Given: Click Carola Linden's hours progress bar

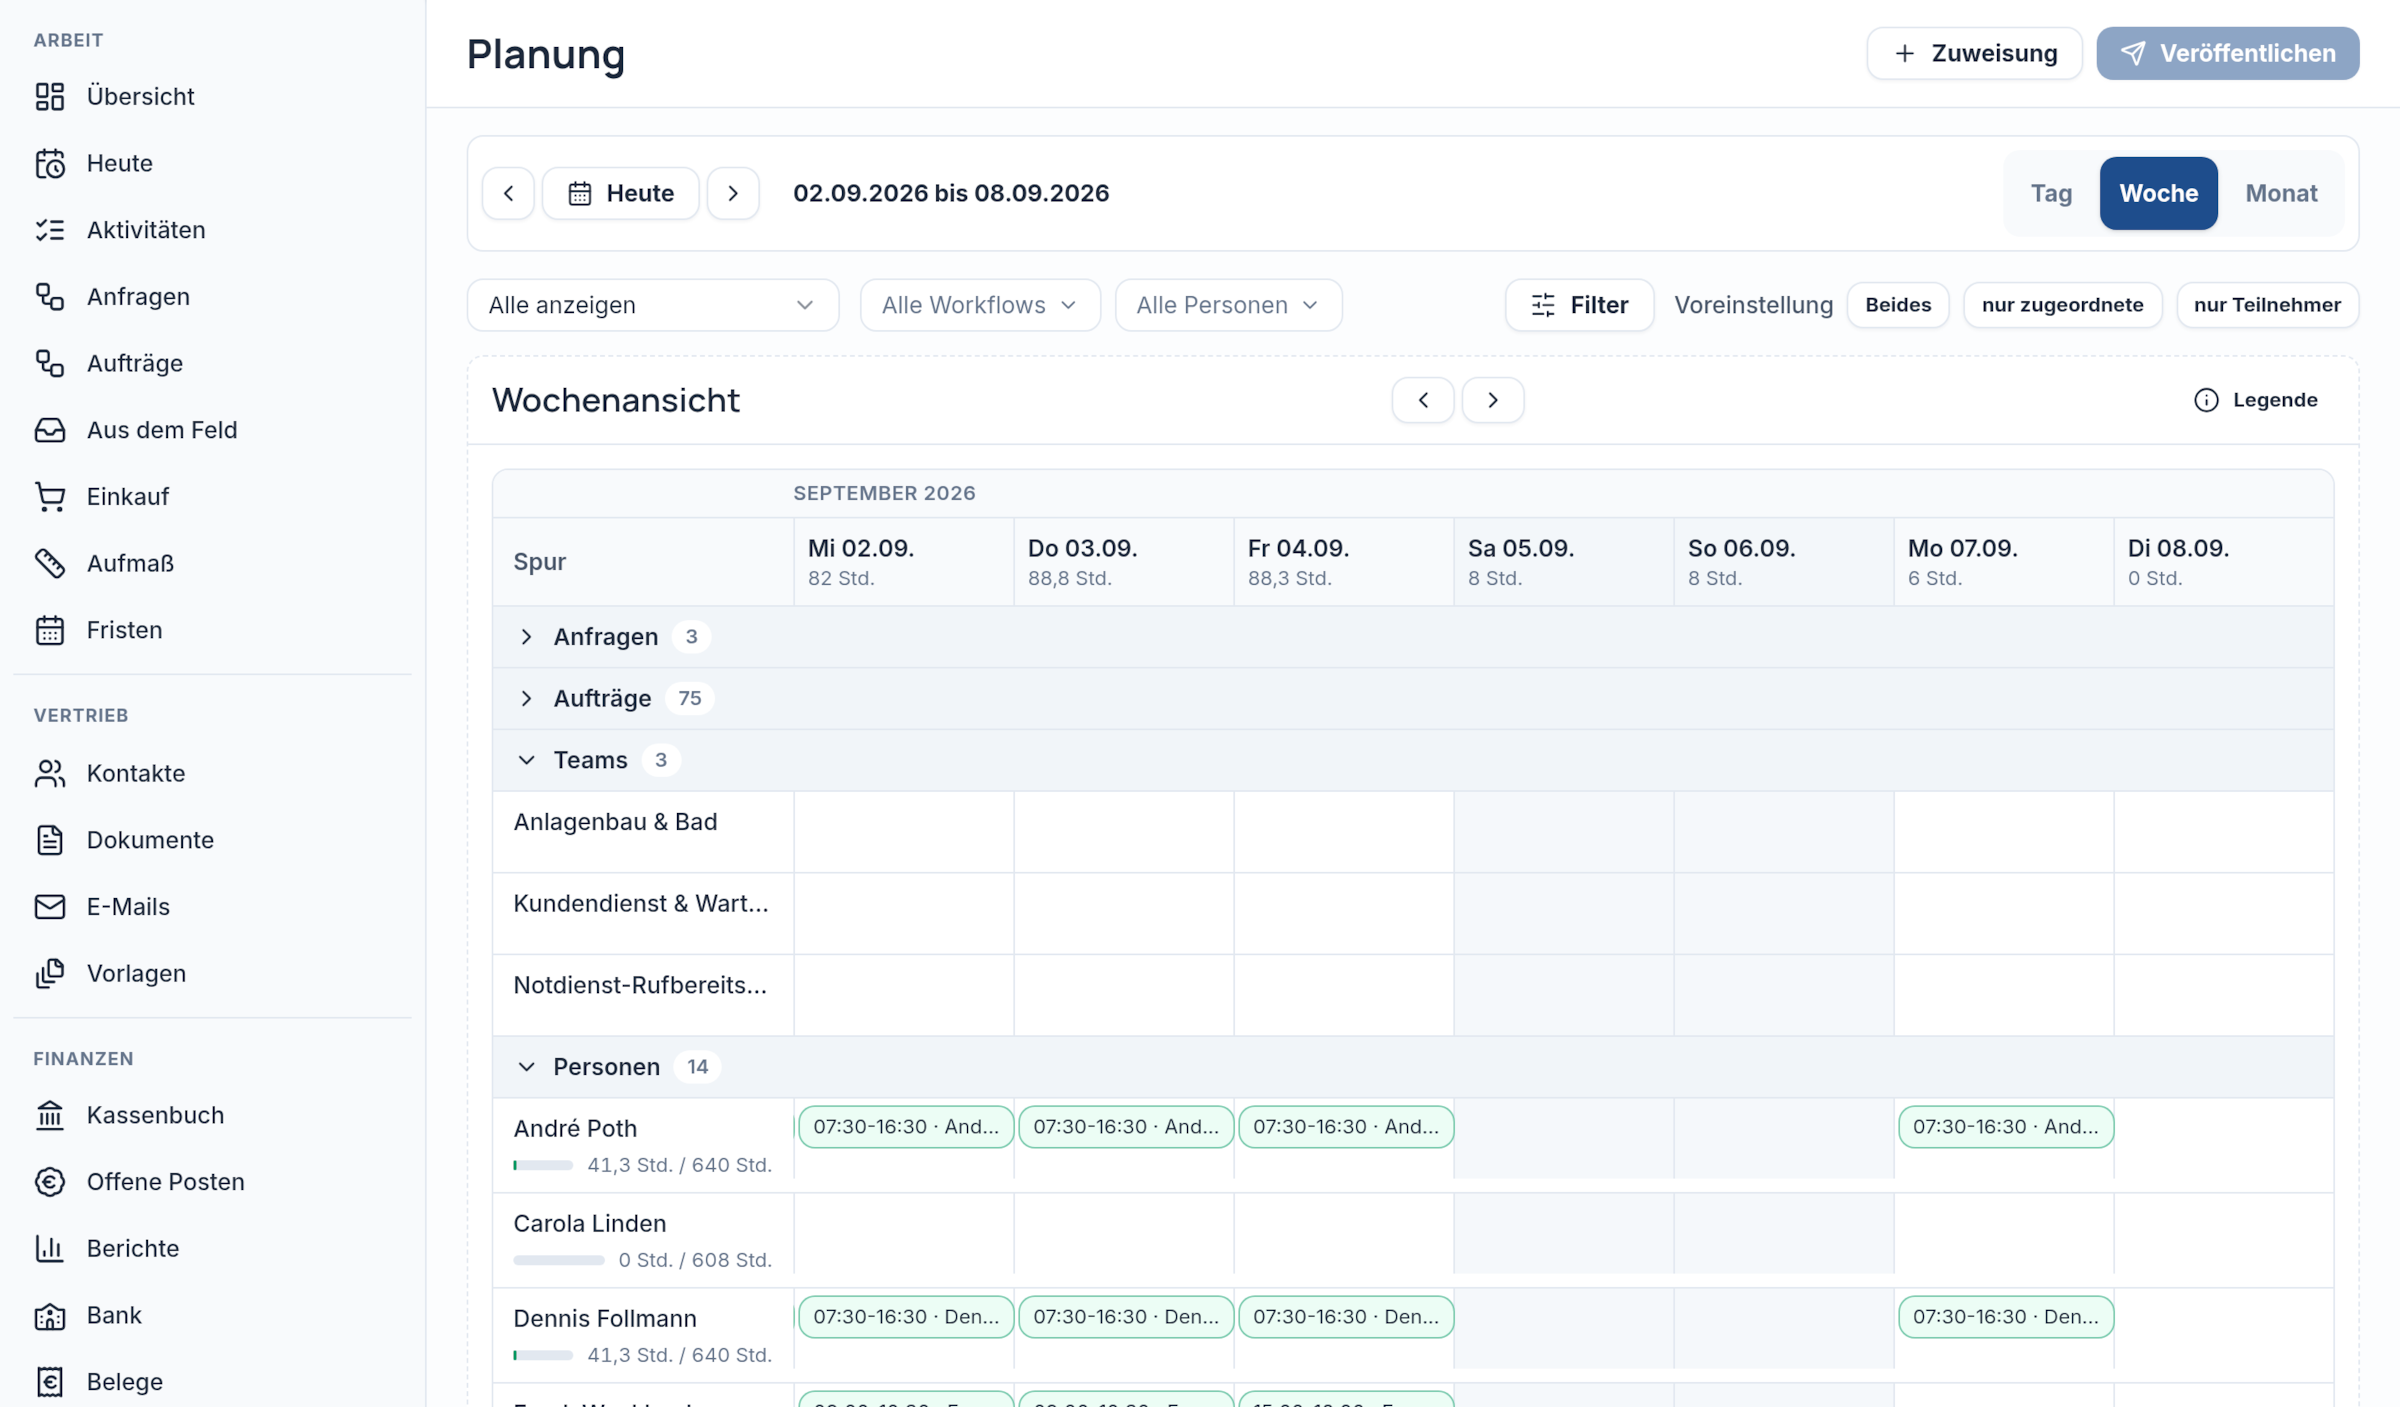Looking at the screenshot, I should [559, 1260].
